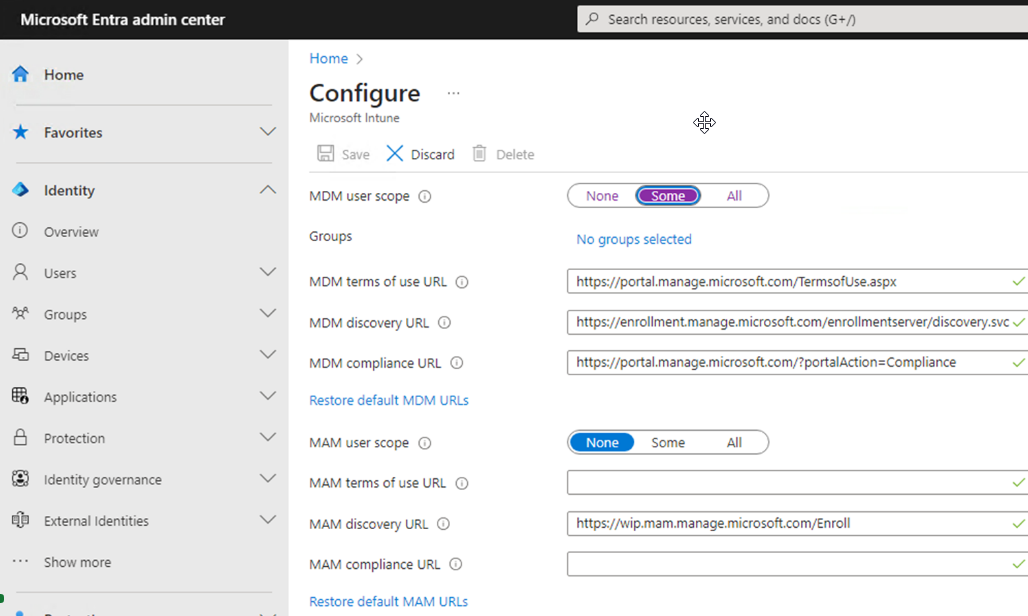The height and width of the screenshot is (616, 1028).
Task: Click info icon next to MDM discovery URL
Action: tap(444, 323)
